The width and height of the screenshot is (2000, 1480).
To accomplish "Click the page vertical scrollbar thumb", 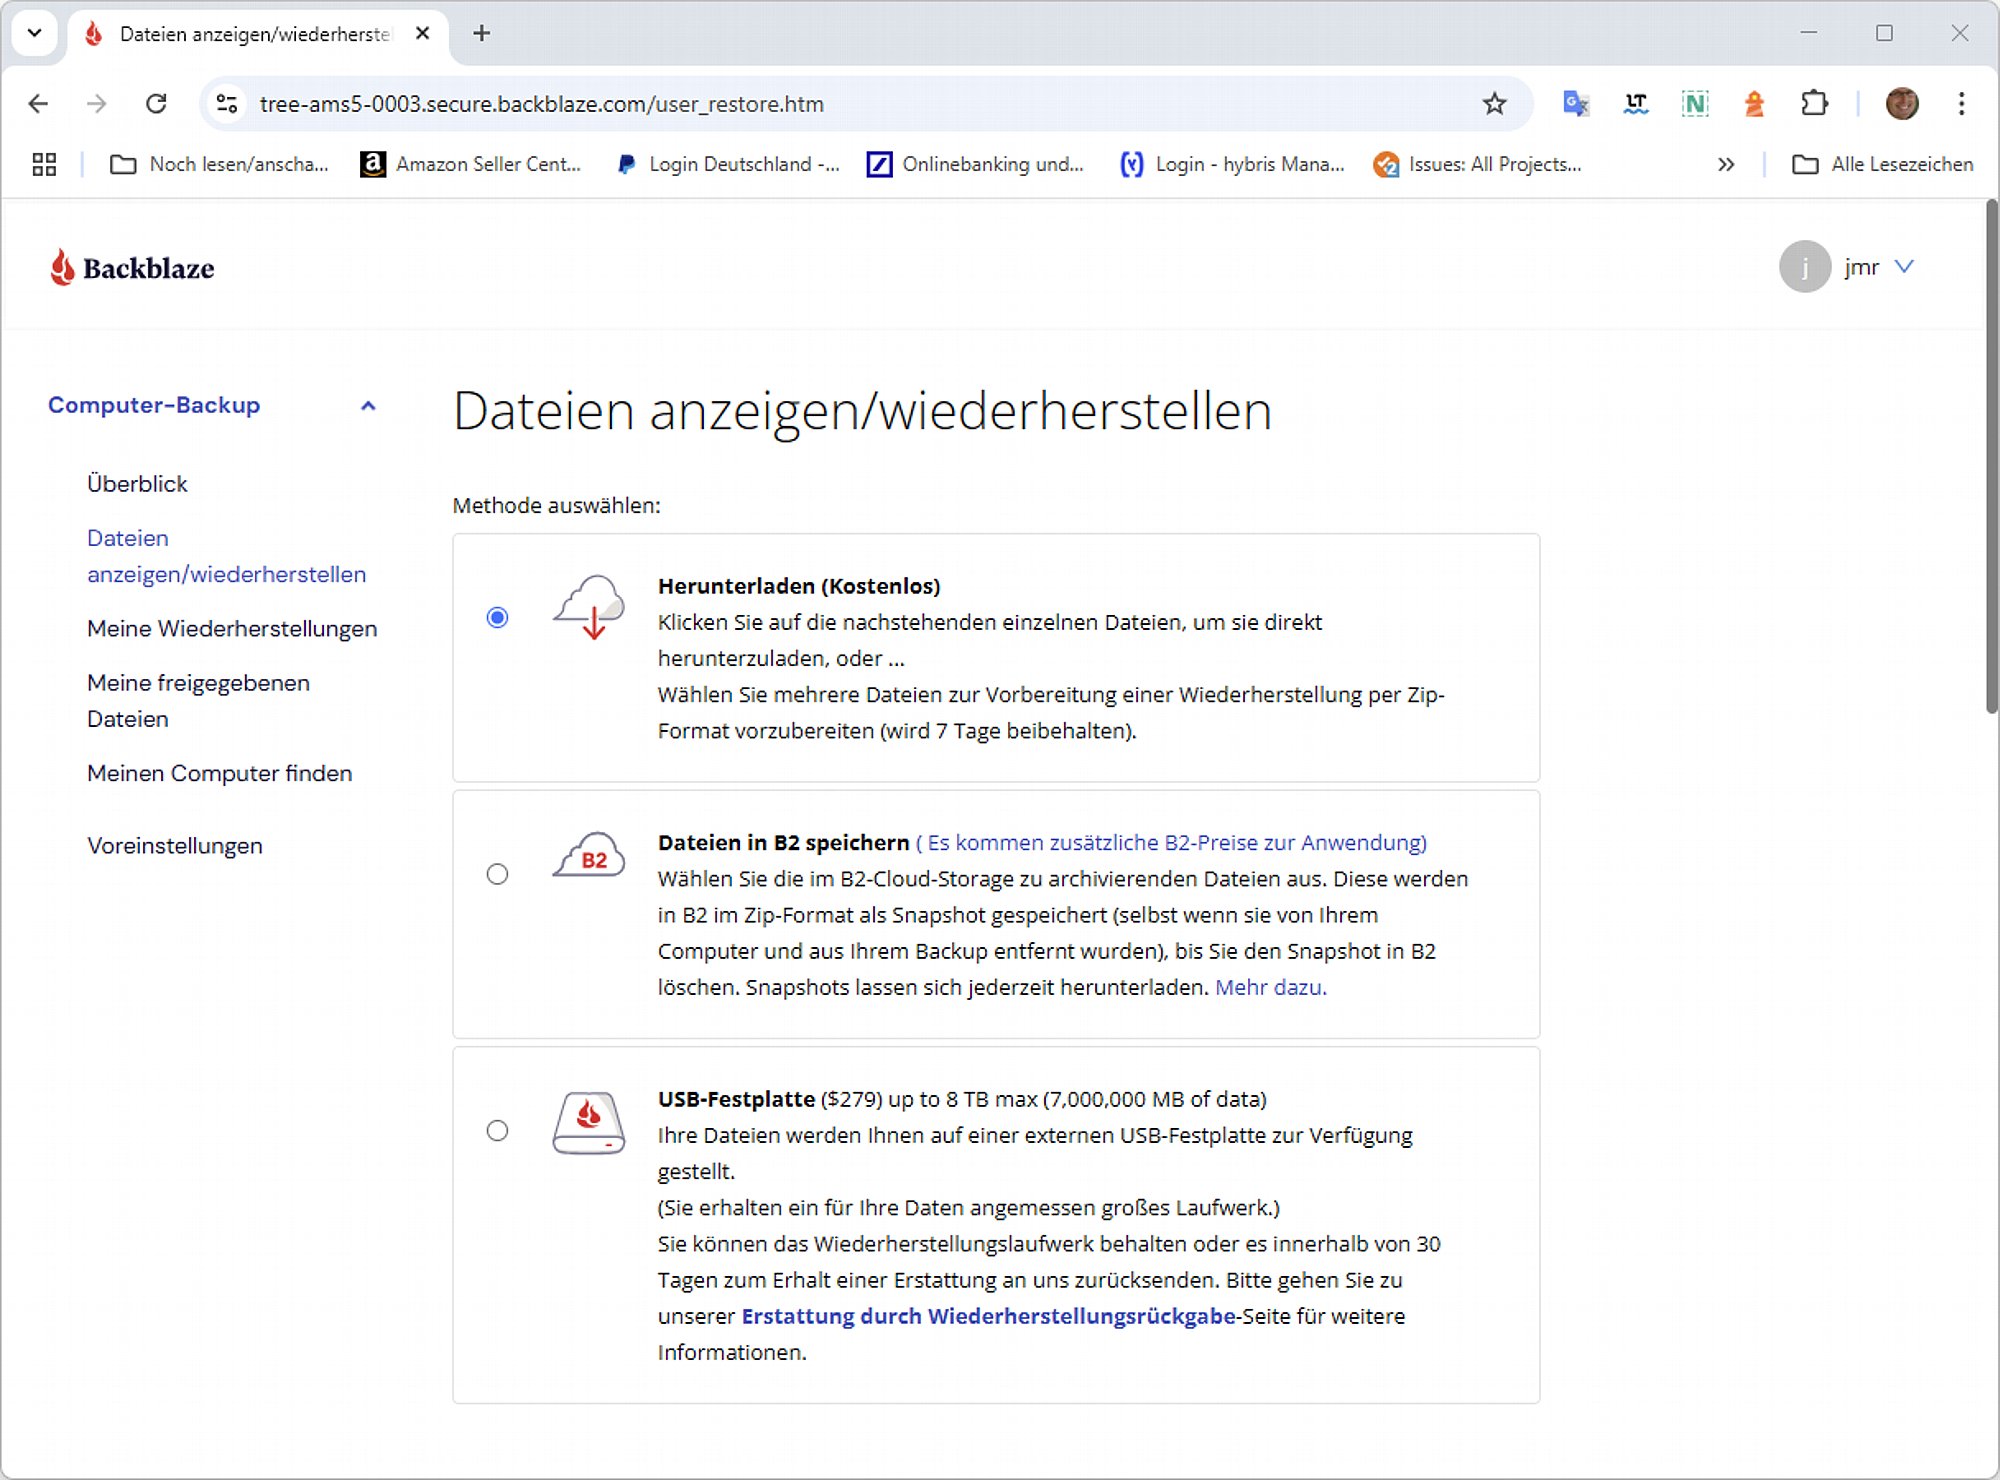I will pos(1991,456).
